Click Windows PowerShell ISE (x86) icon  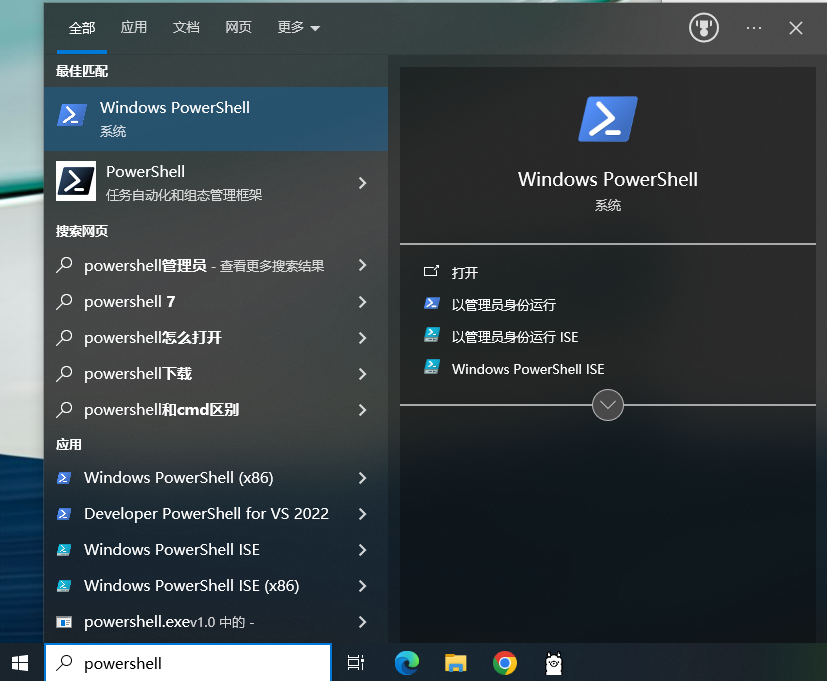click(x=64, y=586)
